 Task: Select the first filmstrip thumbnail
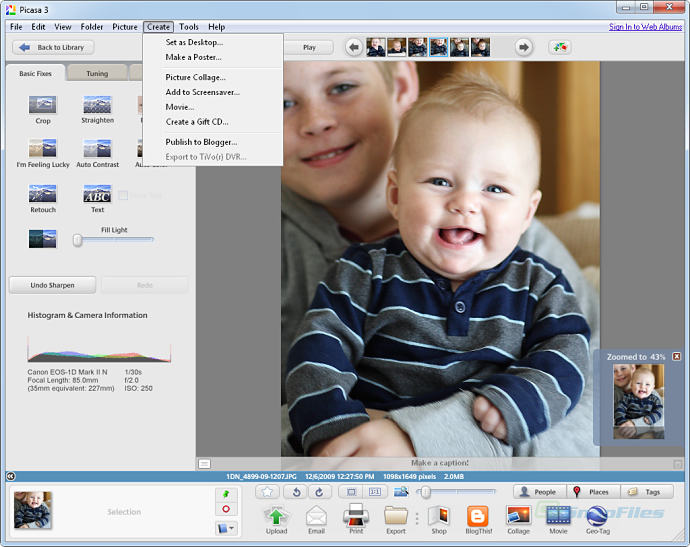tap(376, 47)
